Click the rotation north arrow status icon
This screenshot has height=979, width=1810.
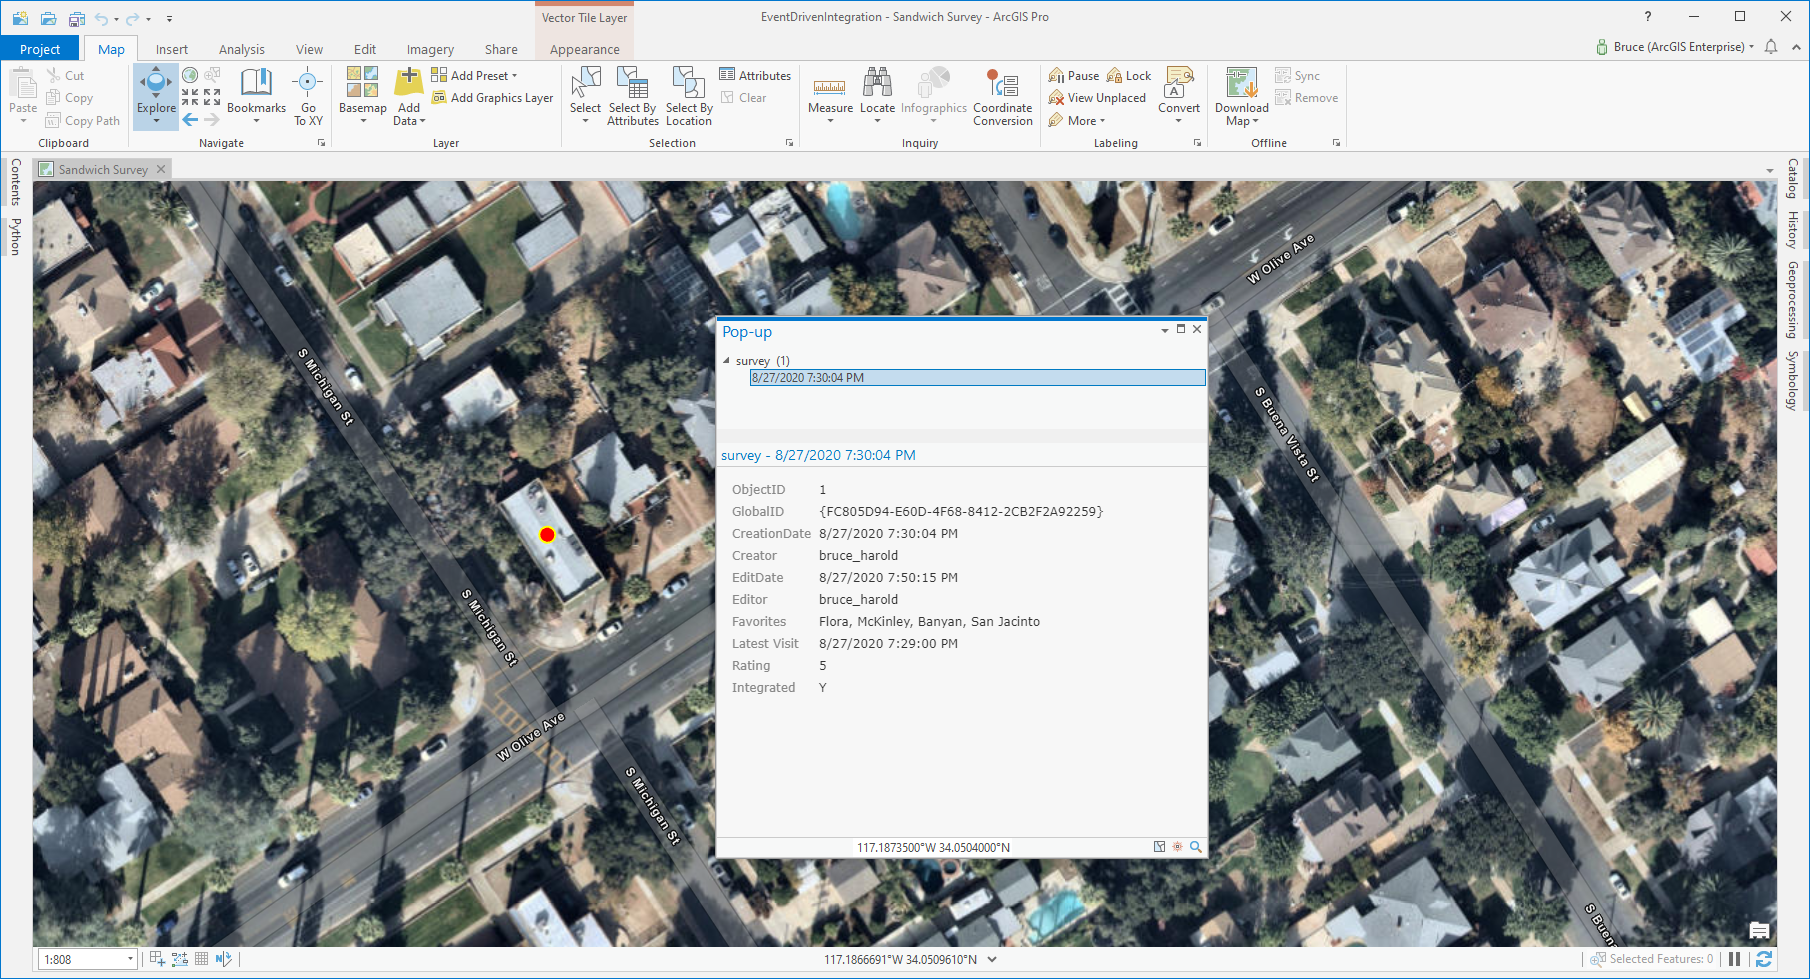(223, 959)
